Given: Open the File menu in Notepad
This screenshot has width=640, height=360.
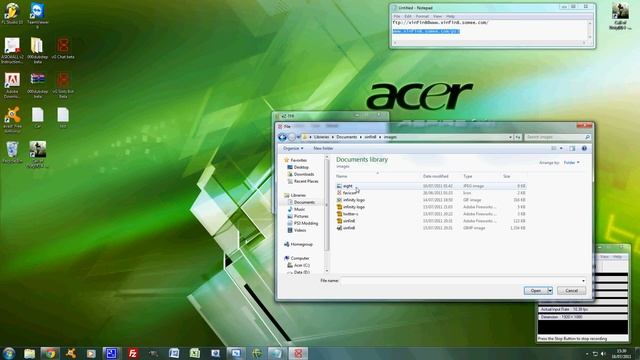Looking at the screenshot, I should [x=396, y=16].
